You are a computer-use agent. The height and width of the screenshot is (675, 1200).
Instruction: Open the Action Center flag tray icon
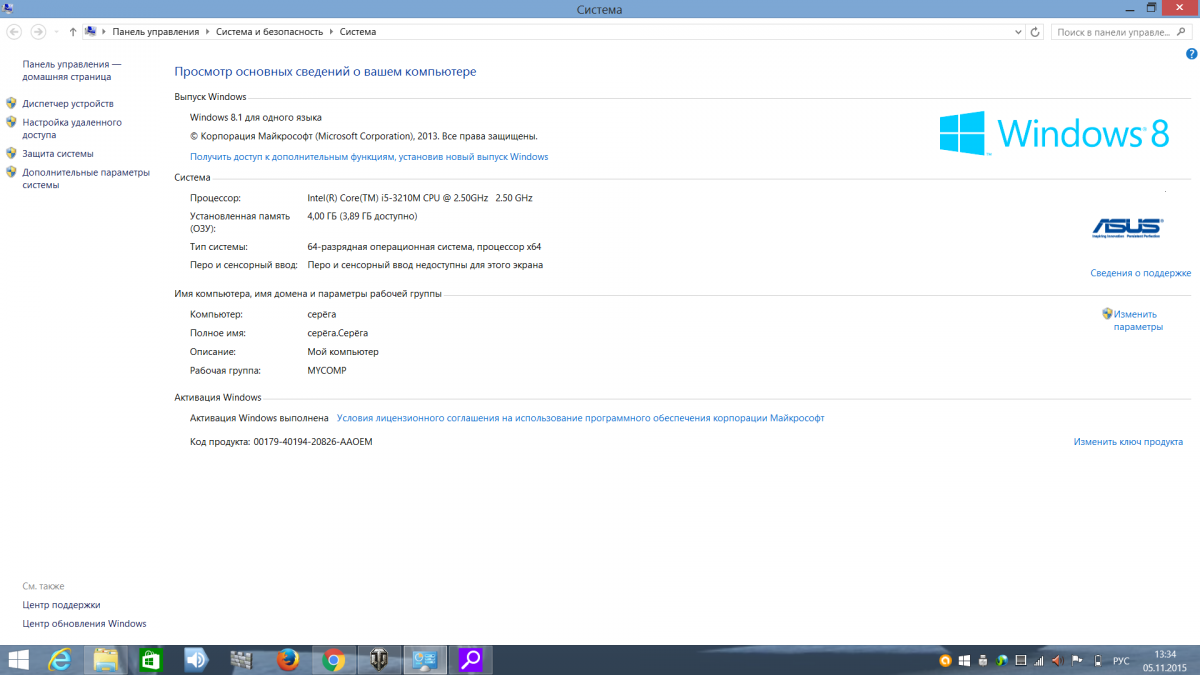[x=1076, y=661]
